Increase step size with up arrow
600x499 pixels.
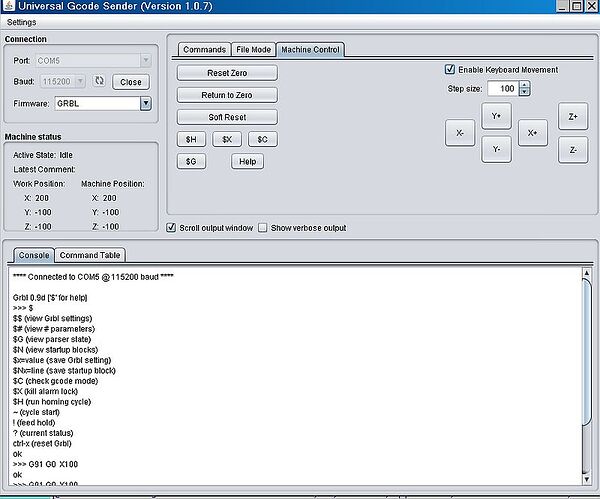click(x=525, y=85)
